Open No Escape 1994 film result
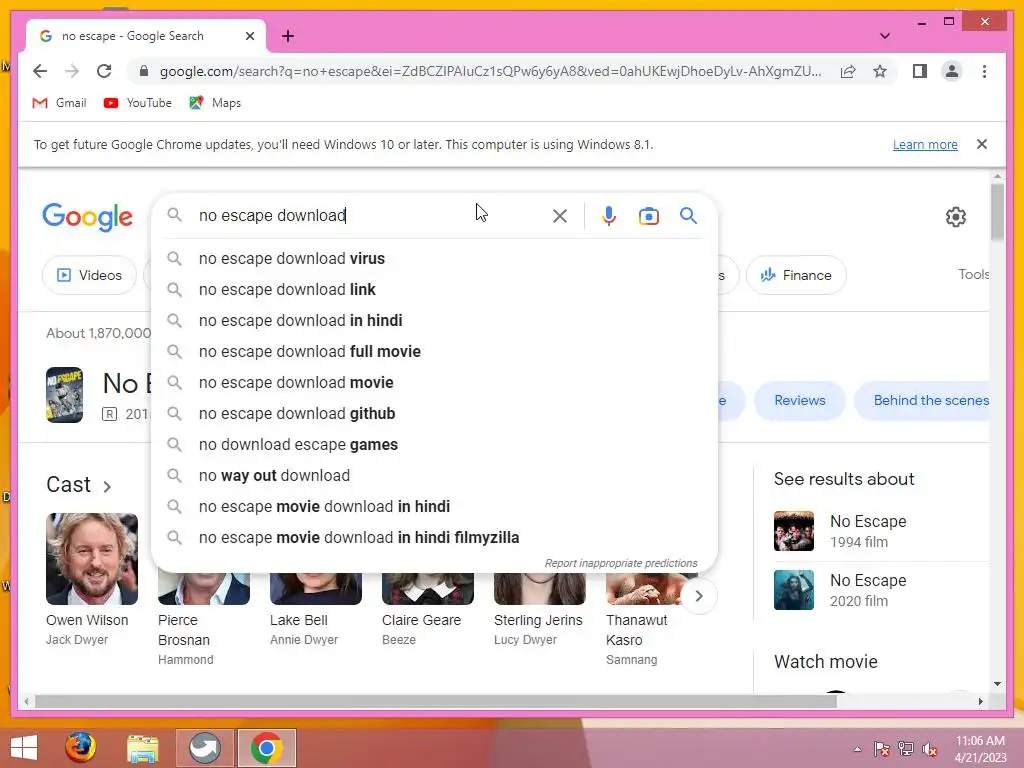Viewport: 1024px width, 768px height. [x=881, y=531]
